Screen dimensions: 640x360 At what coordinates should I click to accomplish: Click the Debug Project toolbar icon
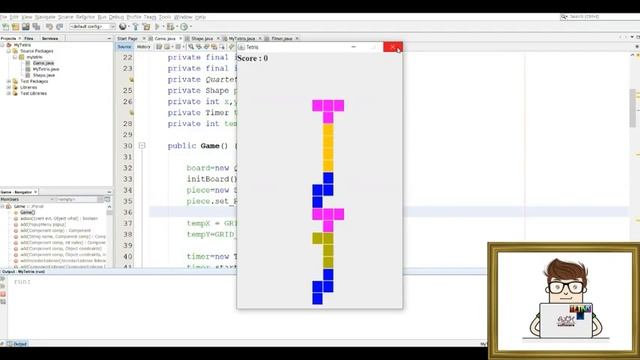click(170, 27)
